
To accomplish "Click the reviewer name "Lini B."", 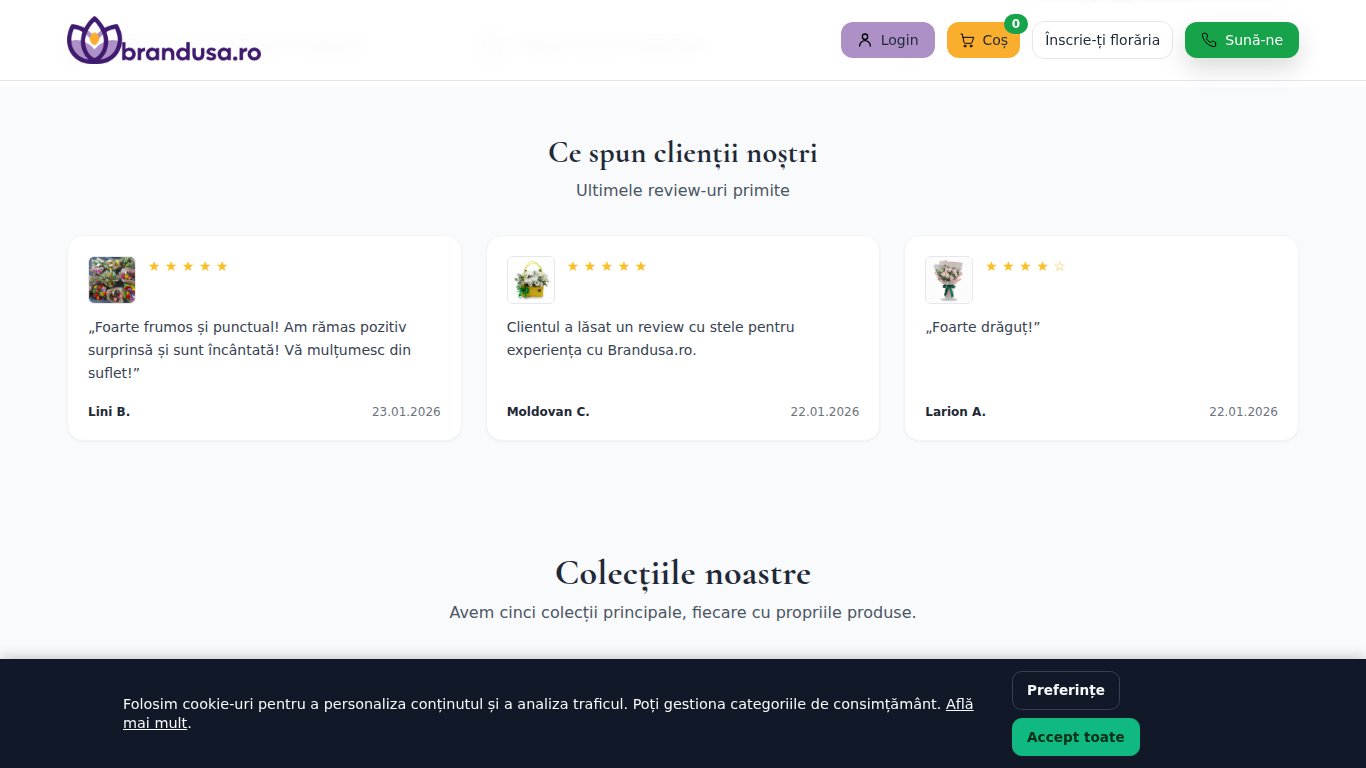I will click(108, 411).
